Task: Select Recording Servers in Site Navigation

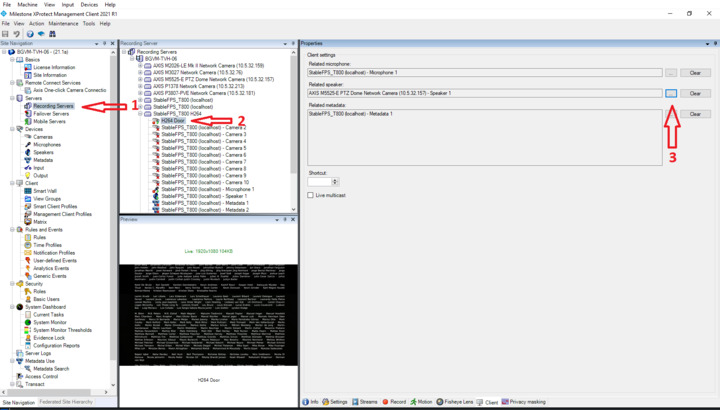Action: point(52,105)
